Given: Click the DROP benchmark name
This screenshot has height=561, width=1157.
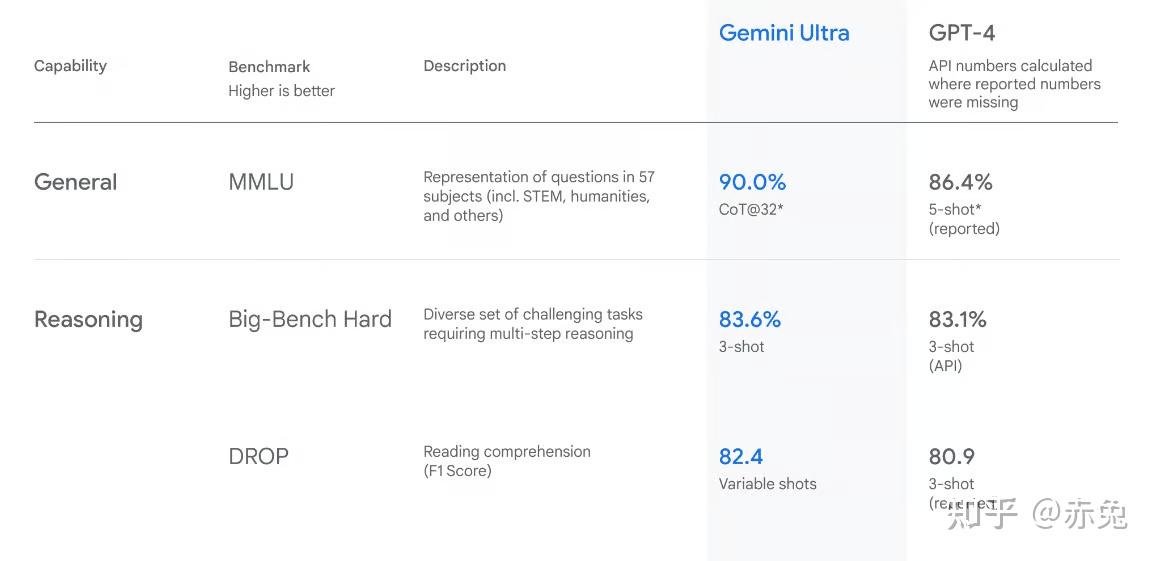Looking at the screenshot, I should click(258, 457).
